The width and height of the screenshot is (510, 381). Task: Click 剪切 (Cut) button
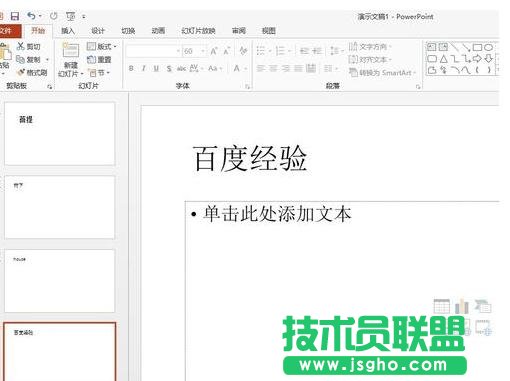[x=29, y=47]
